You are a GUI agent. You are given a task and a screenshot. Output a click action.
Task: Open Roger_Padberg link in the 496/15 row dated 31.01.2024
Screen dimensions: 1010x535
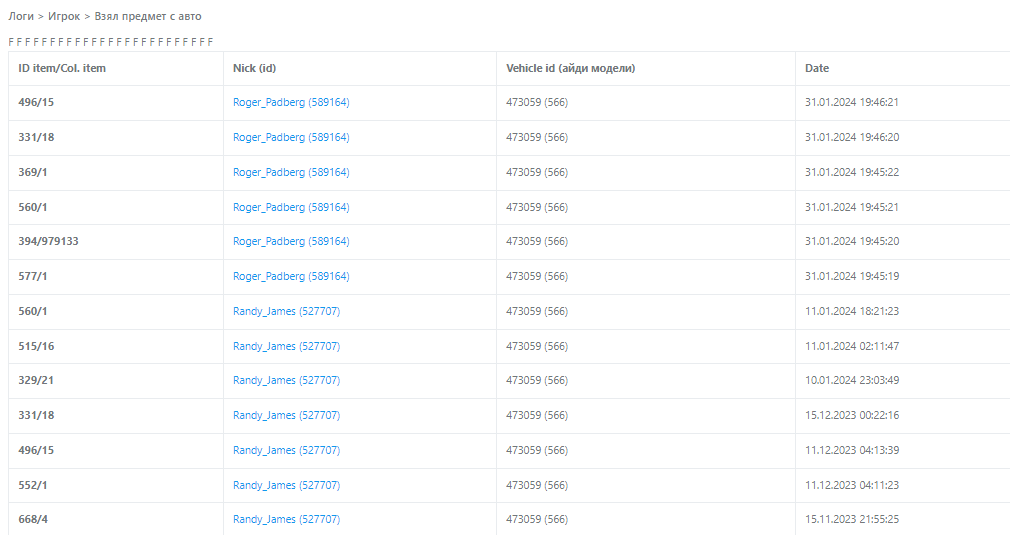(291, 102)
